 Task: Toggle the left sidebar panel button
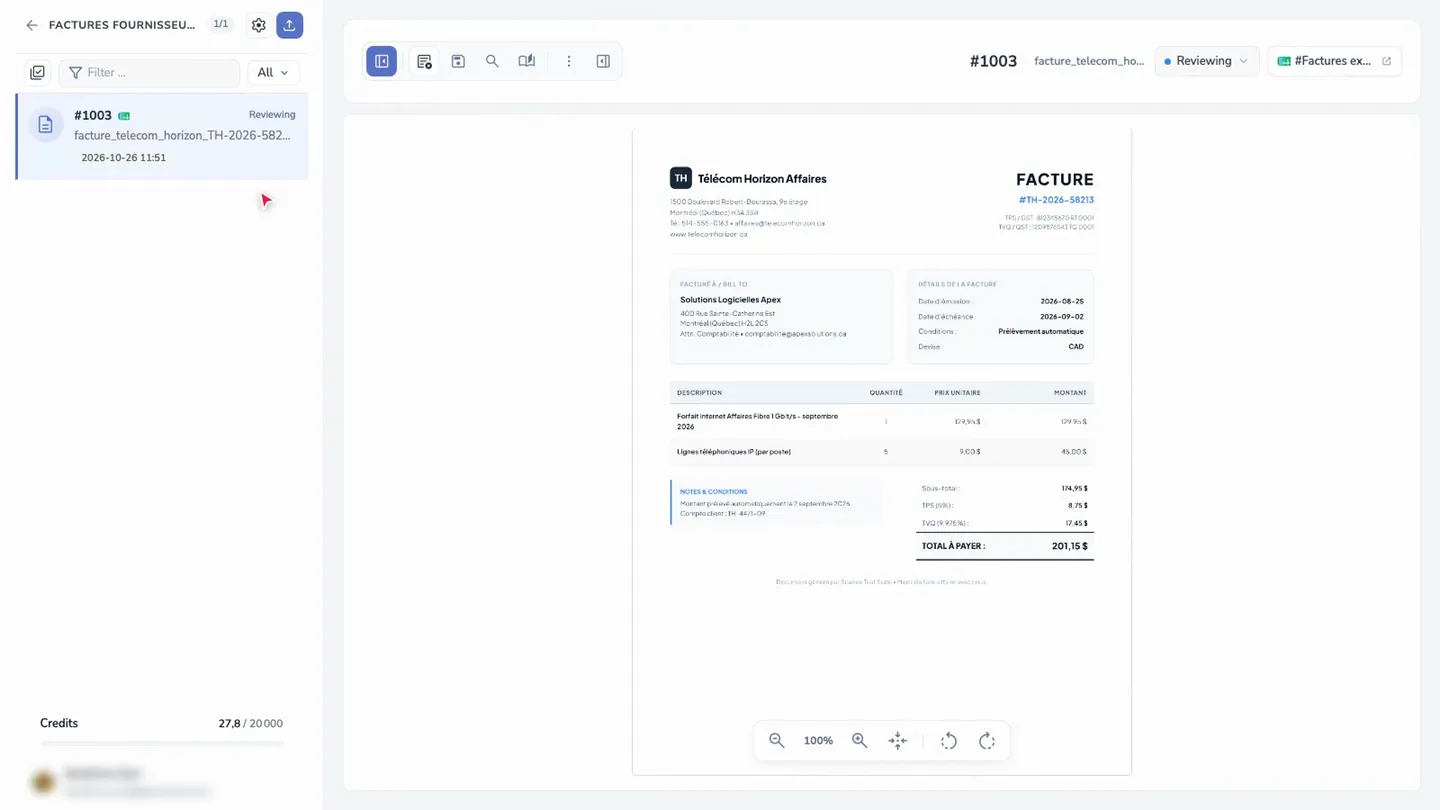click(382, 61)
